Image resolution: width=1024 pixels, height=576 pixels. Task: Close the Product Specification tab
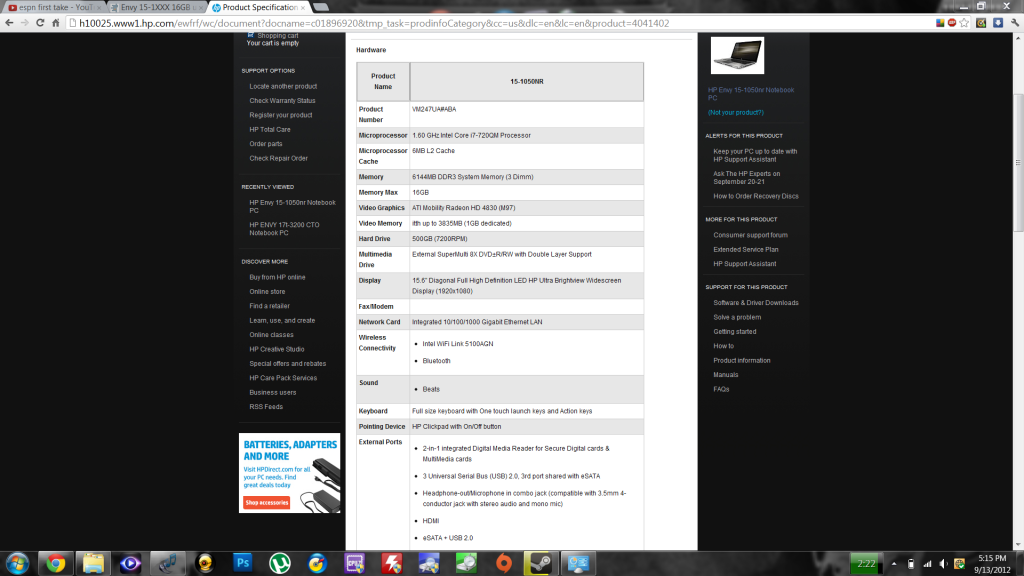point(302,7)
